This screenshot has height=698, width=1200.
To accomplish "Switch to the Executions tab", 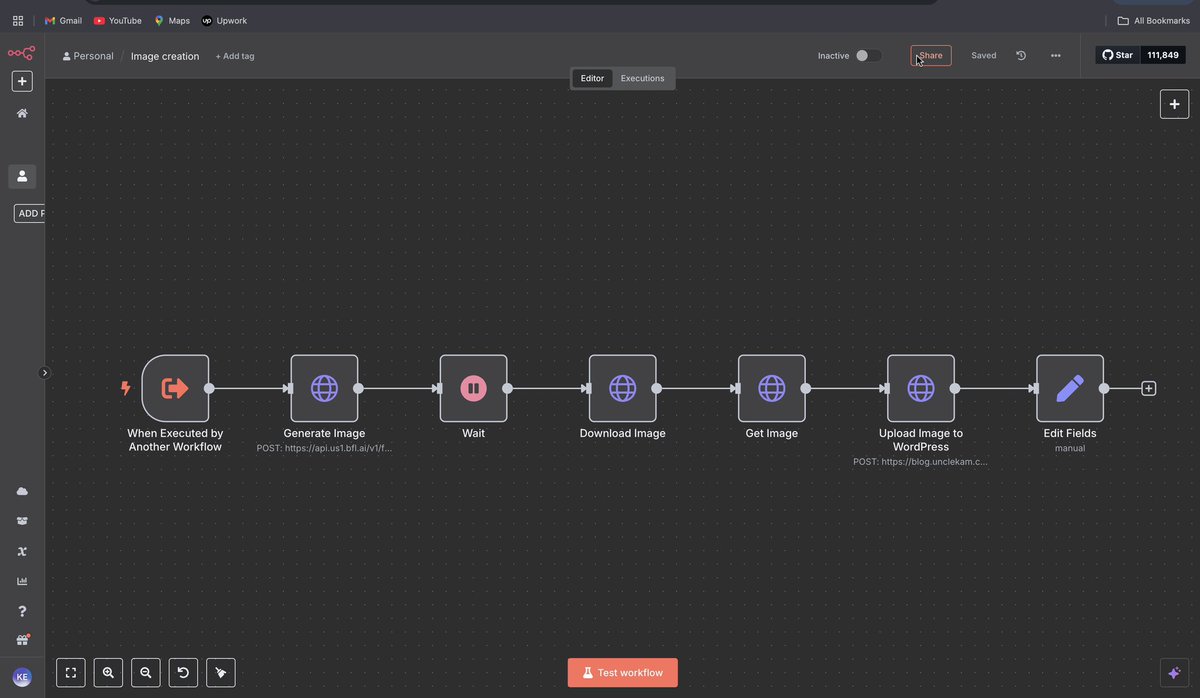I will click(x=642, y=77).
